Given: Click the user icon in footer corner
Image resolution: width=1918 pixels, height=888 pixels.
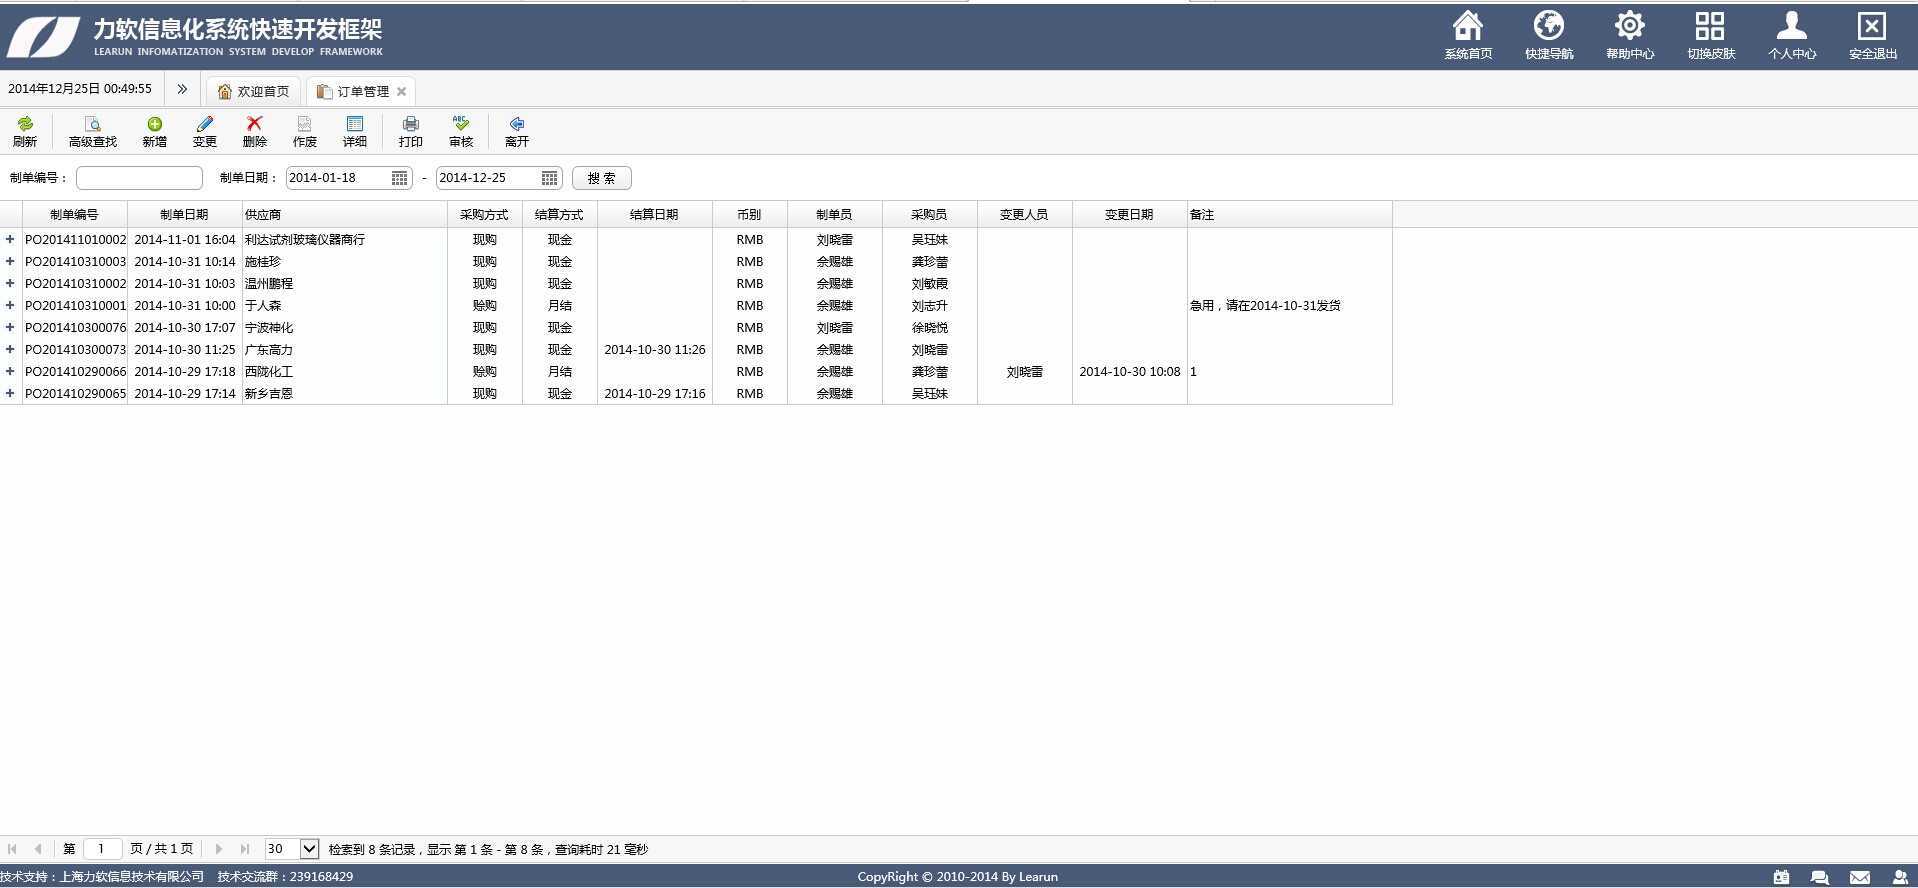Looking at the screenshot, I should 1900,877.
